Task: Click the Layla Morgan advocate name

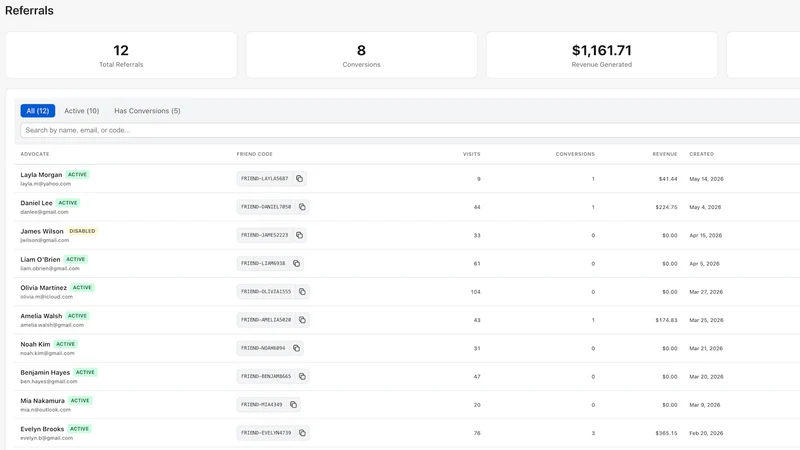Action: coord(41,174)
